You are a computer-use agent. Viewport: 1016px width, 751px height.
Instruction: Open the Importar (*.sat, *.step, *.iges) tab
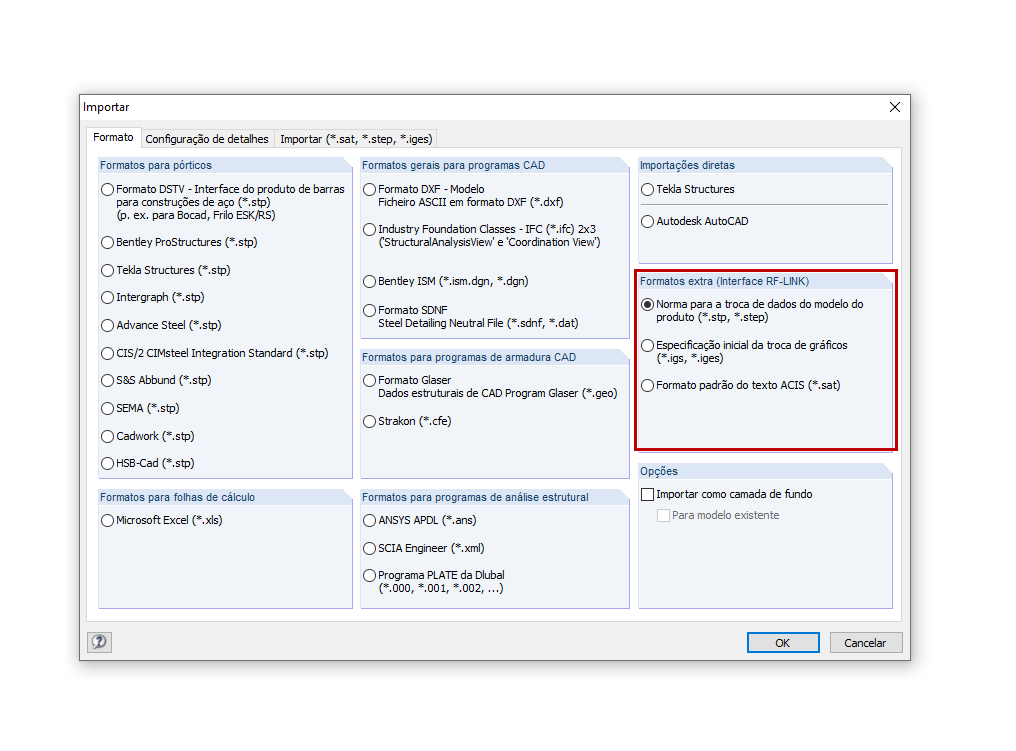pyautogui.click(x=356, y=139)
